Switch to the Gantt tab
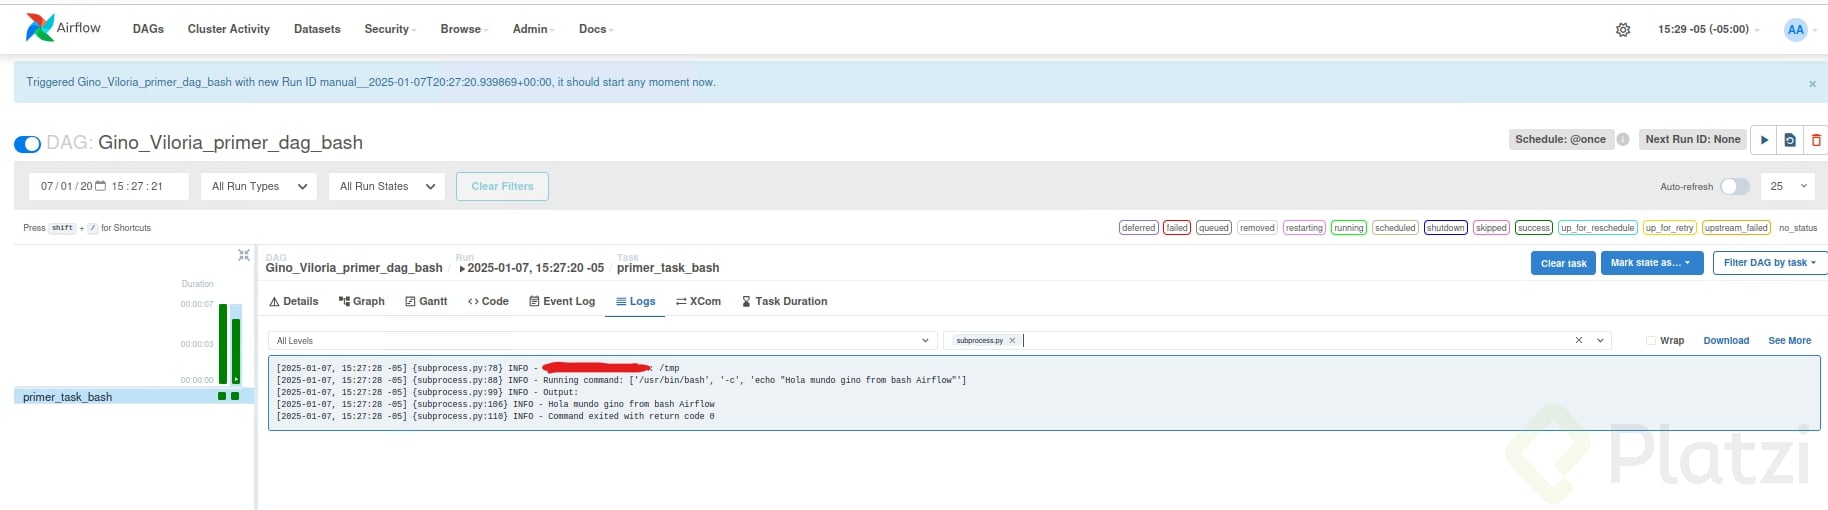Screen dimensions: 1828x510 coord(426,301)
